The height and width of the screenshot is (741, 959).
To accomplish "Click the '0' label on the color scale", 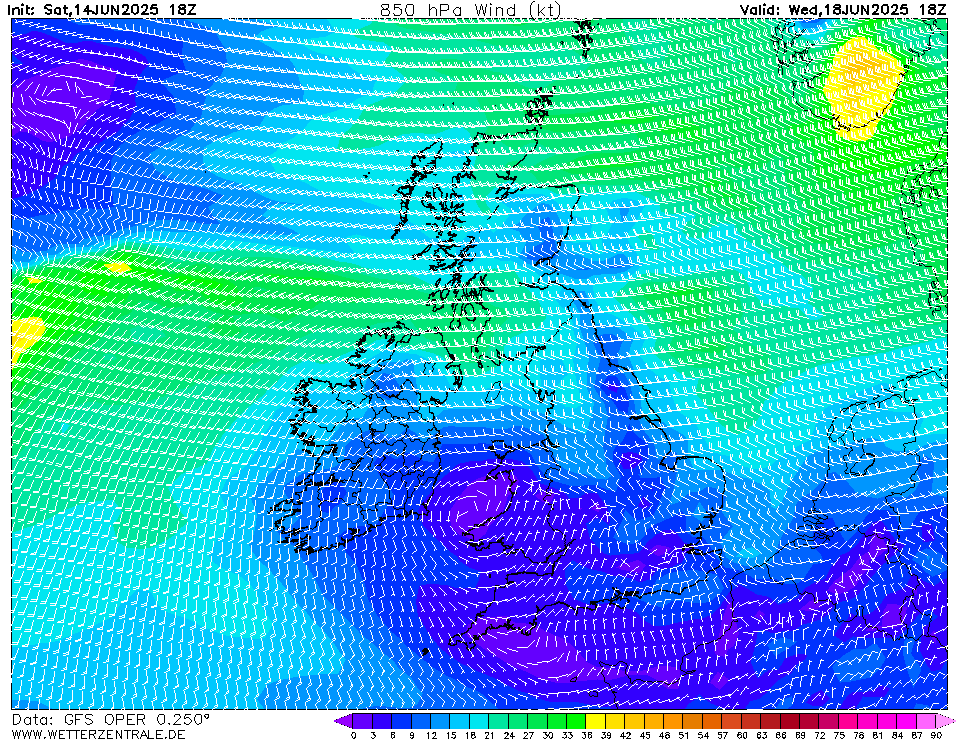I will point(354,735).
